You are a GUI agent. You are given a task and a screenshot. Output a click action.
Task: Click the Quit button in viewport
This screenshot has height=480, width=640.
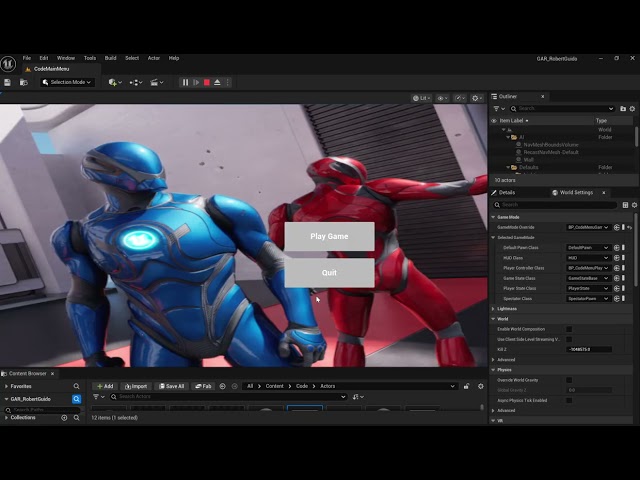(329, 273)
